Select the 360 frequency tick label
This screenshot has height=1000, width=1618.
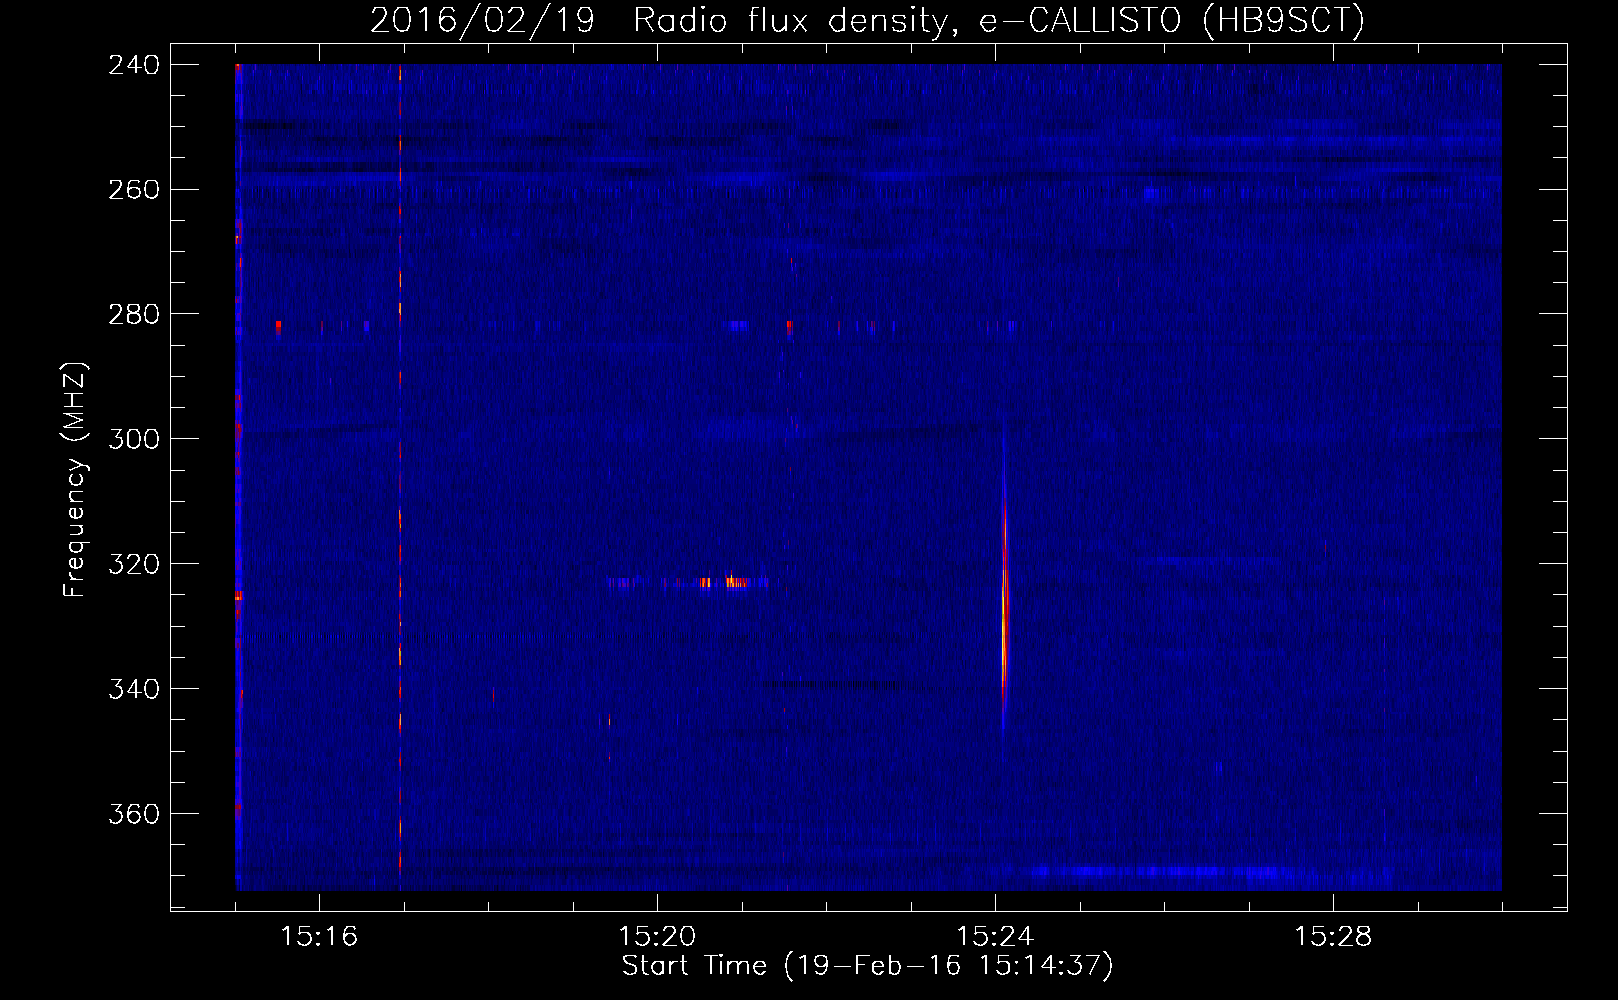point(134,815)
